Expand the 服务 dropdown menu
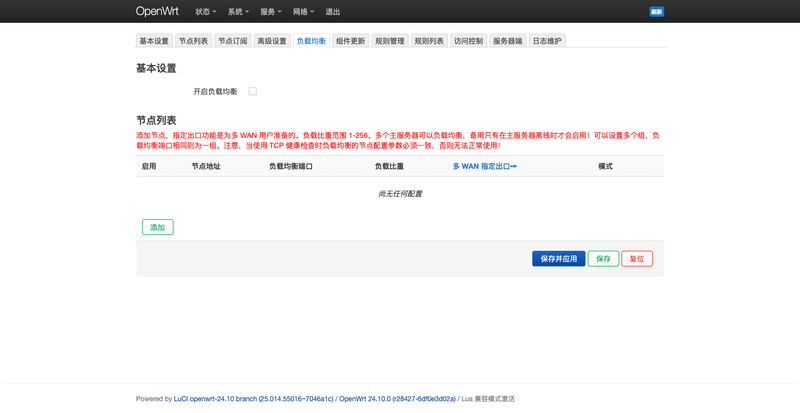This screenshot has height=413, width=800. (x=271, y=12)
